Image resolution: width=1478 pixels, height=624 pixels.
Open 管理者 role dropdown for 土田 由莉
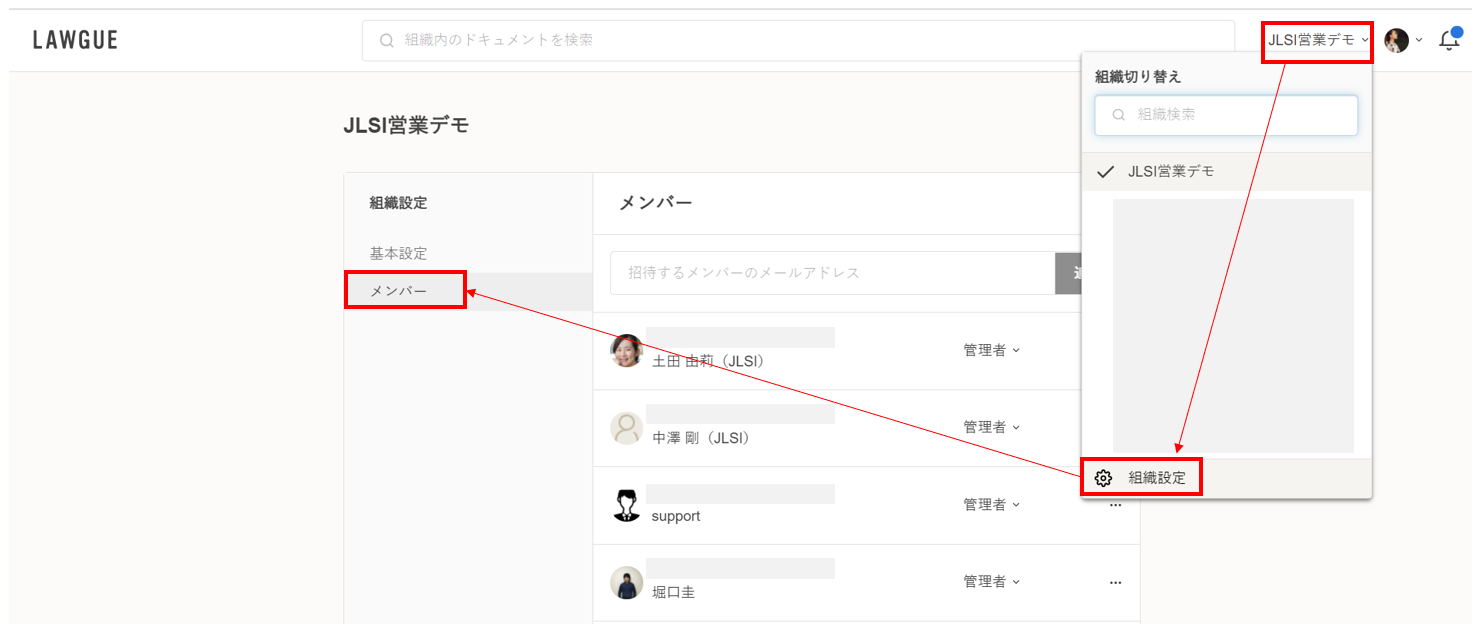pyautogui.click(x=991, y=350)
